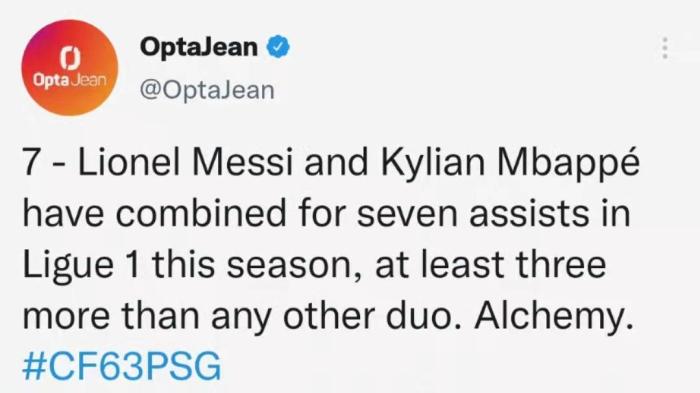Click the word 'for' in second line
This screenshot has height=393, width=700.
tap(322, 212)
